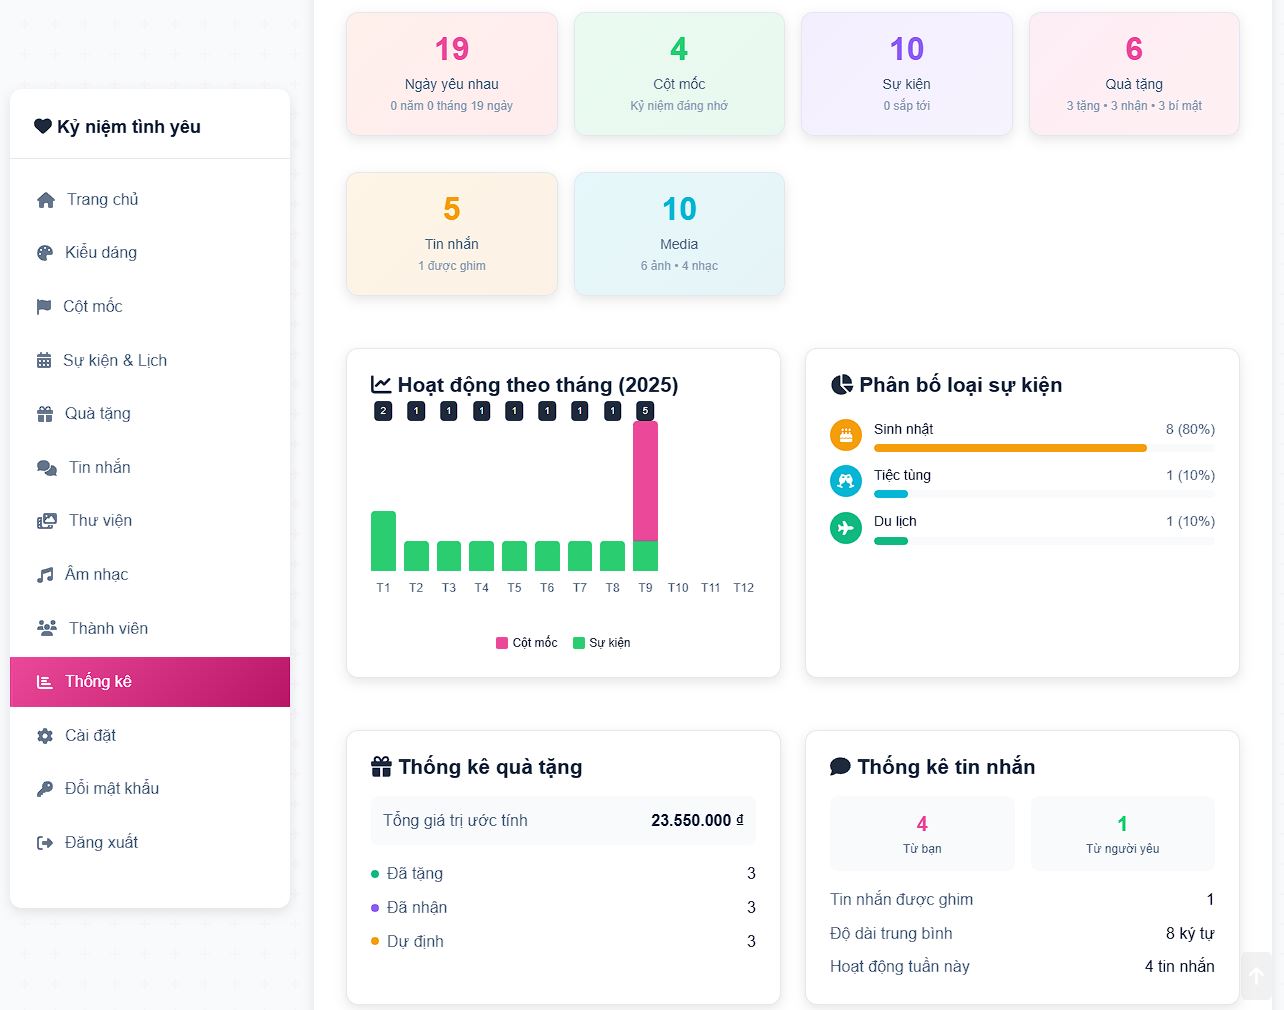1284x1010 pixels.
Task: Click the gear icon for Cài đặt
Action: pos(45,736)
